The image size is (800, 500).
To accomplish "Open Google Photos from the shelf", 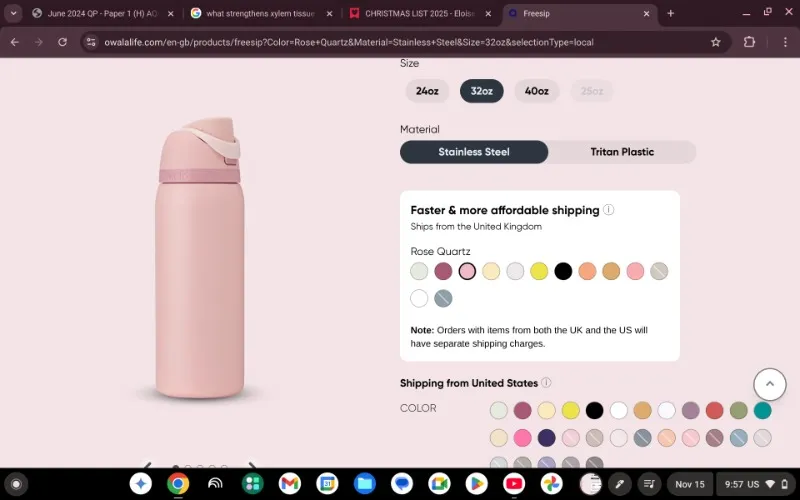I will (x=552, y=484).
